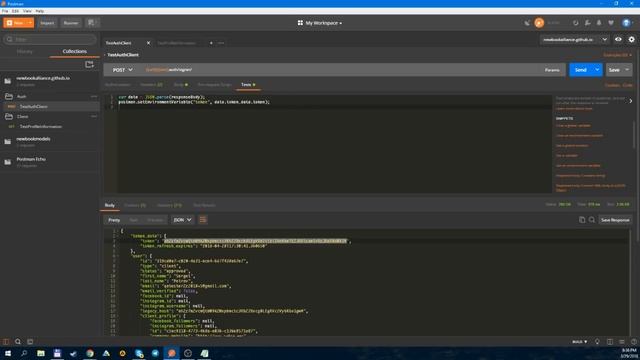Open the POST method dropdown

click(x=122, y=70)
